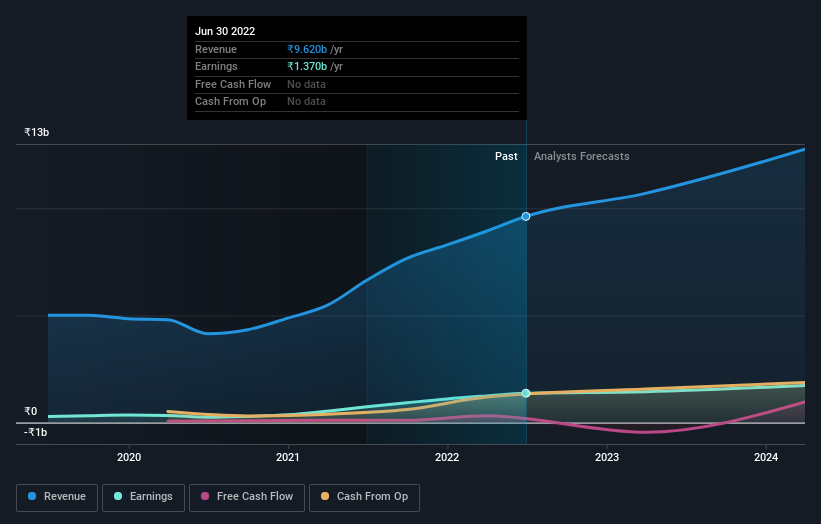
Task: Click the 'Earnings' row label in tooltip
Action: pos(216,66)
